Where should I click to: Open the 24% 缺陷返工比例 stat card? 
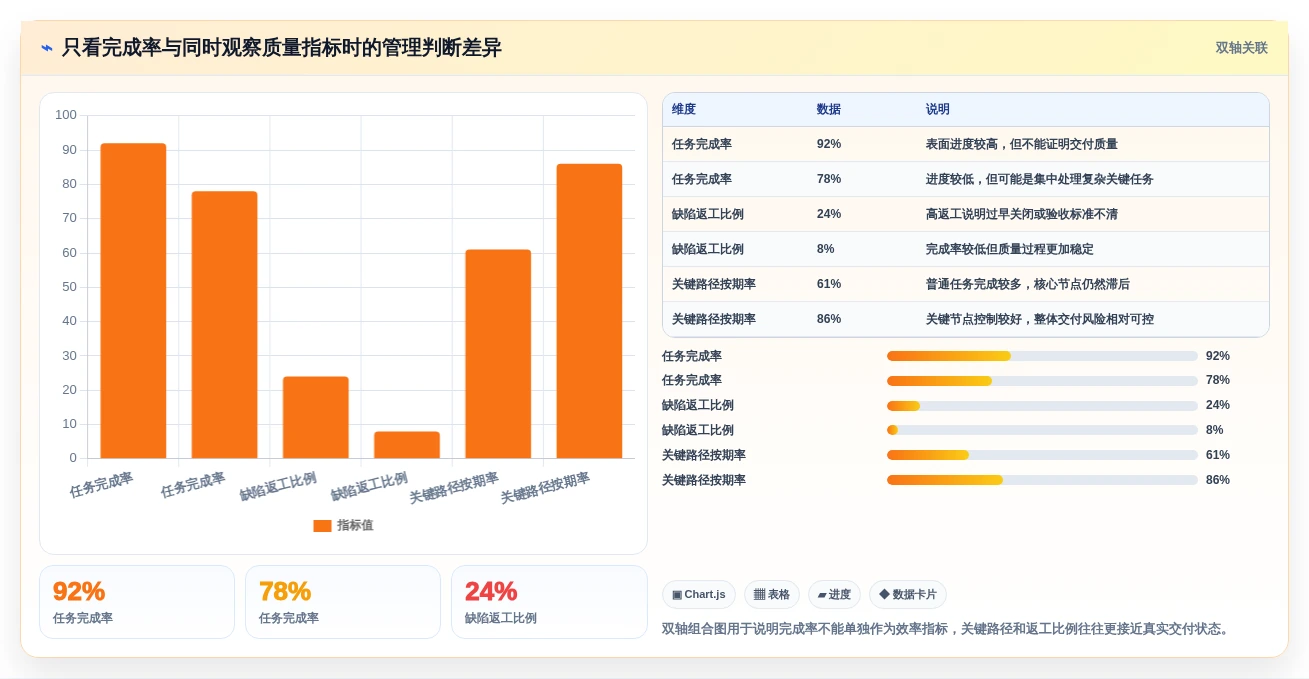point(549,602)
